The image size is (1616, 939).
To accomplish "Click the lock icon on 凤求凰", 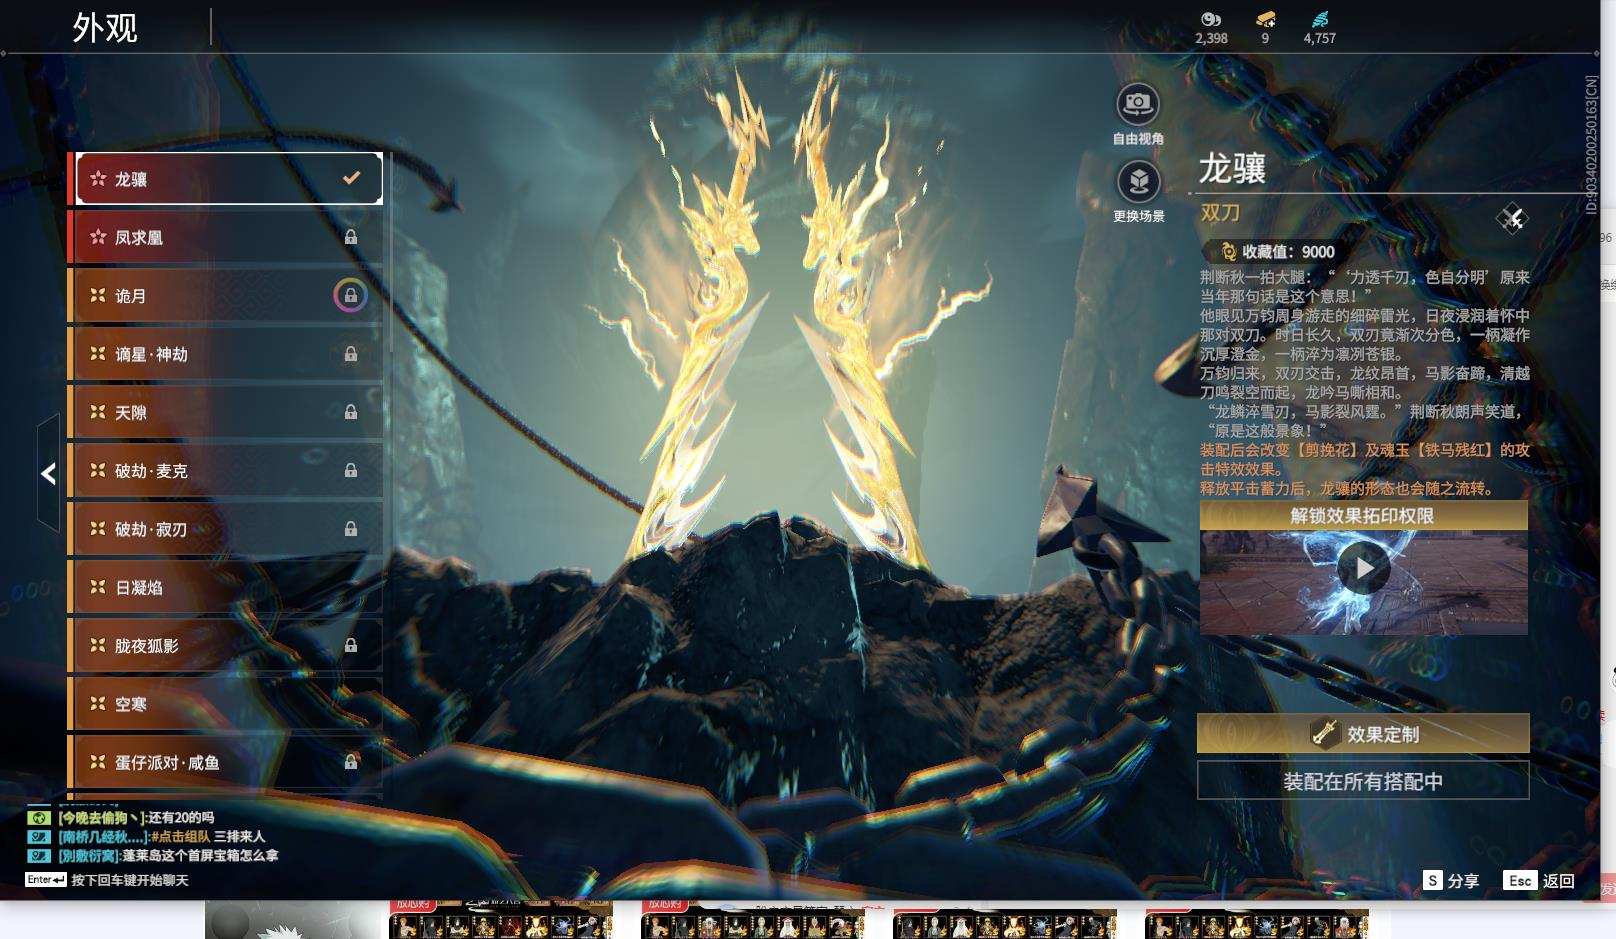I will 350,238.
